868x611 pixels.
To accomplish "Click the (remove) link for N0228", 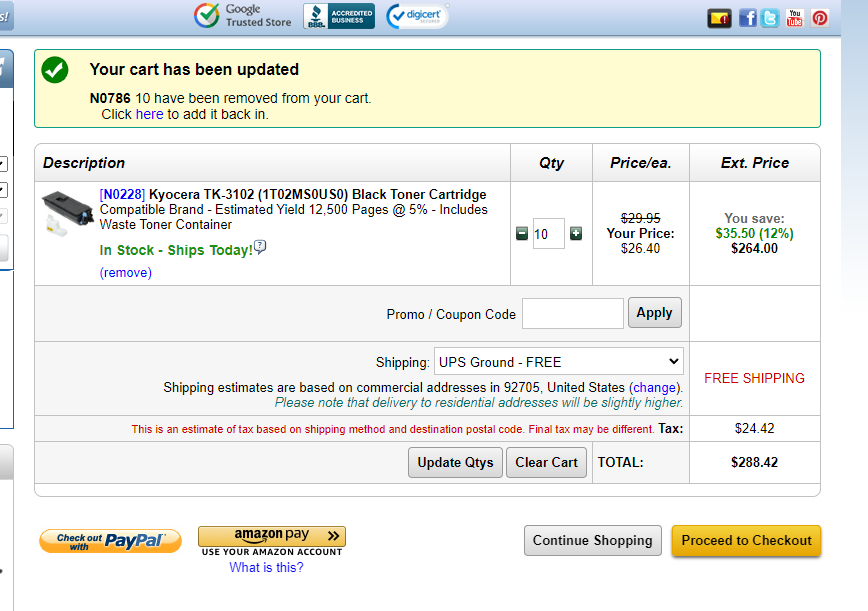I will [x=126, y=272].
